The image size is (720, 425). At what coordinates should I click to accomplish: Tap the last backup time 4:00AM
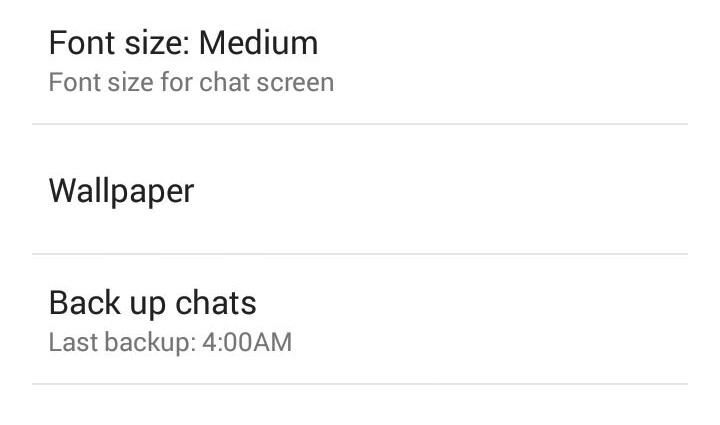point(247,342)
